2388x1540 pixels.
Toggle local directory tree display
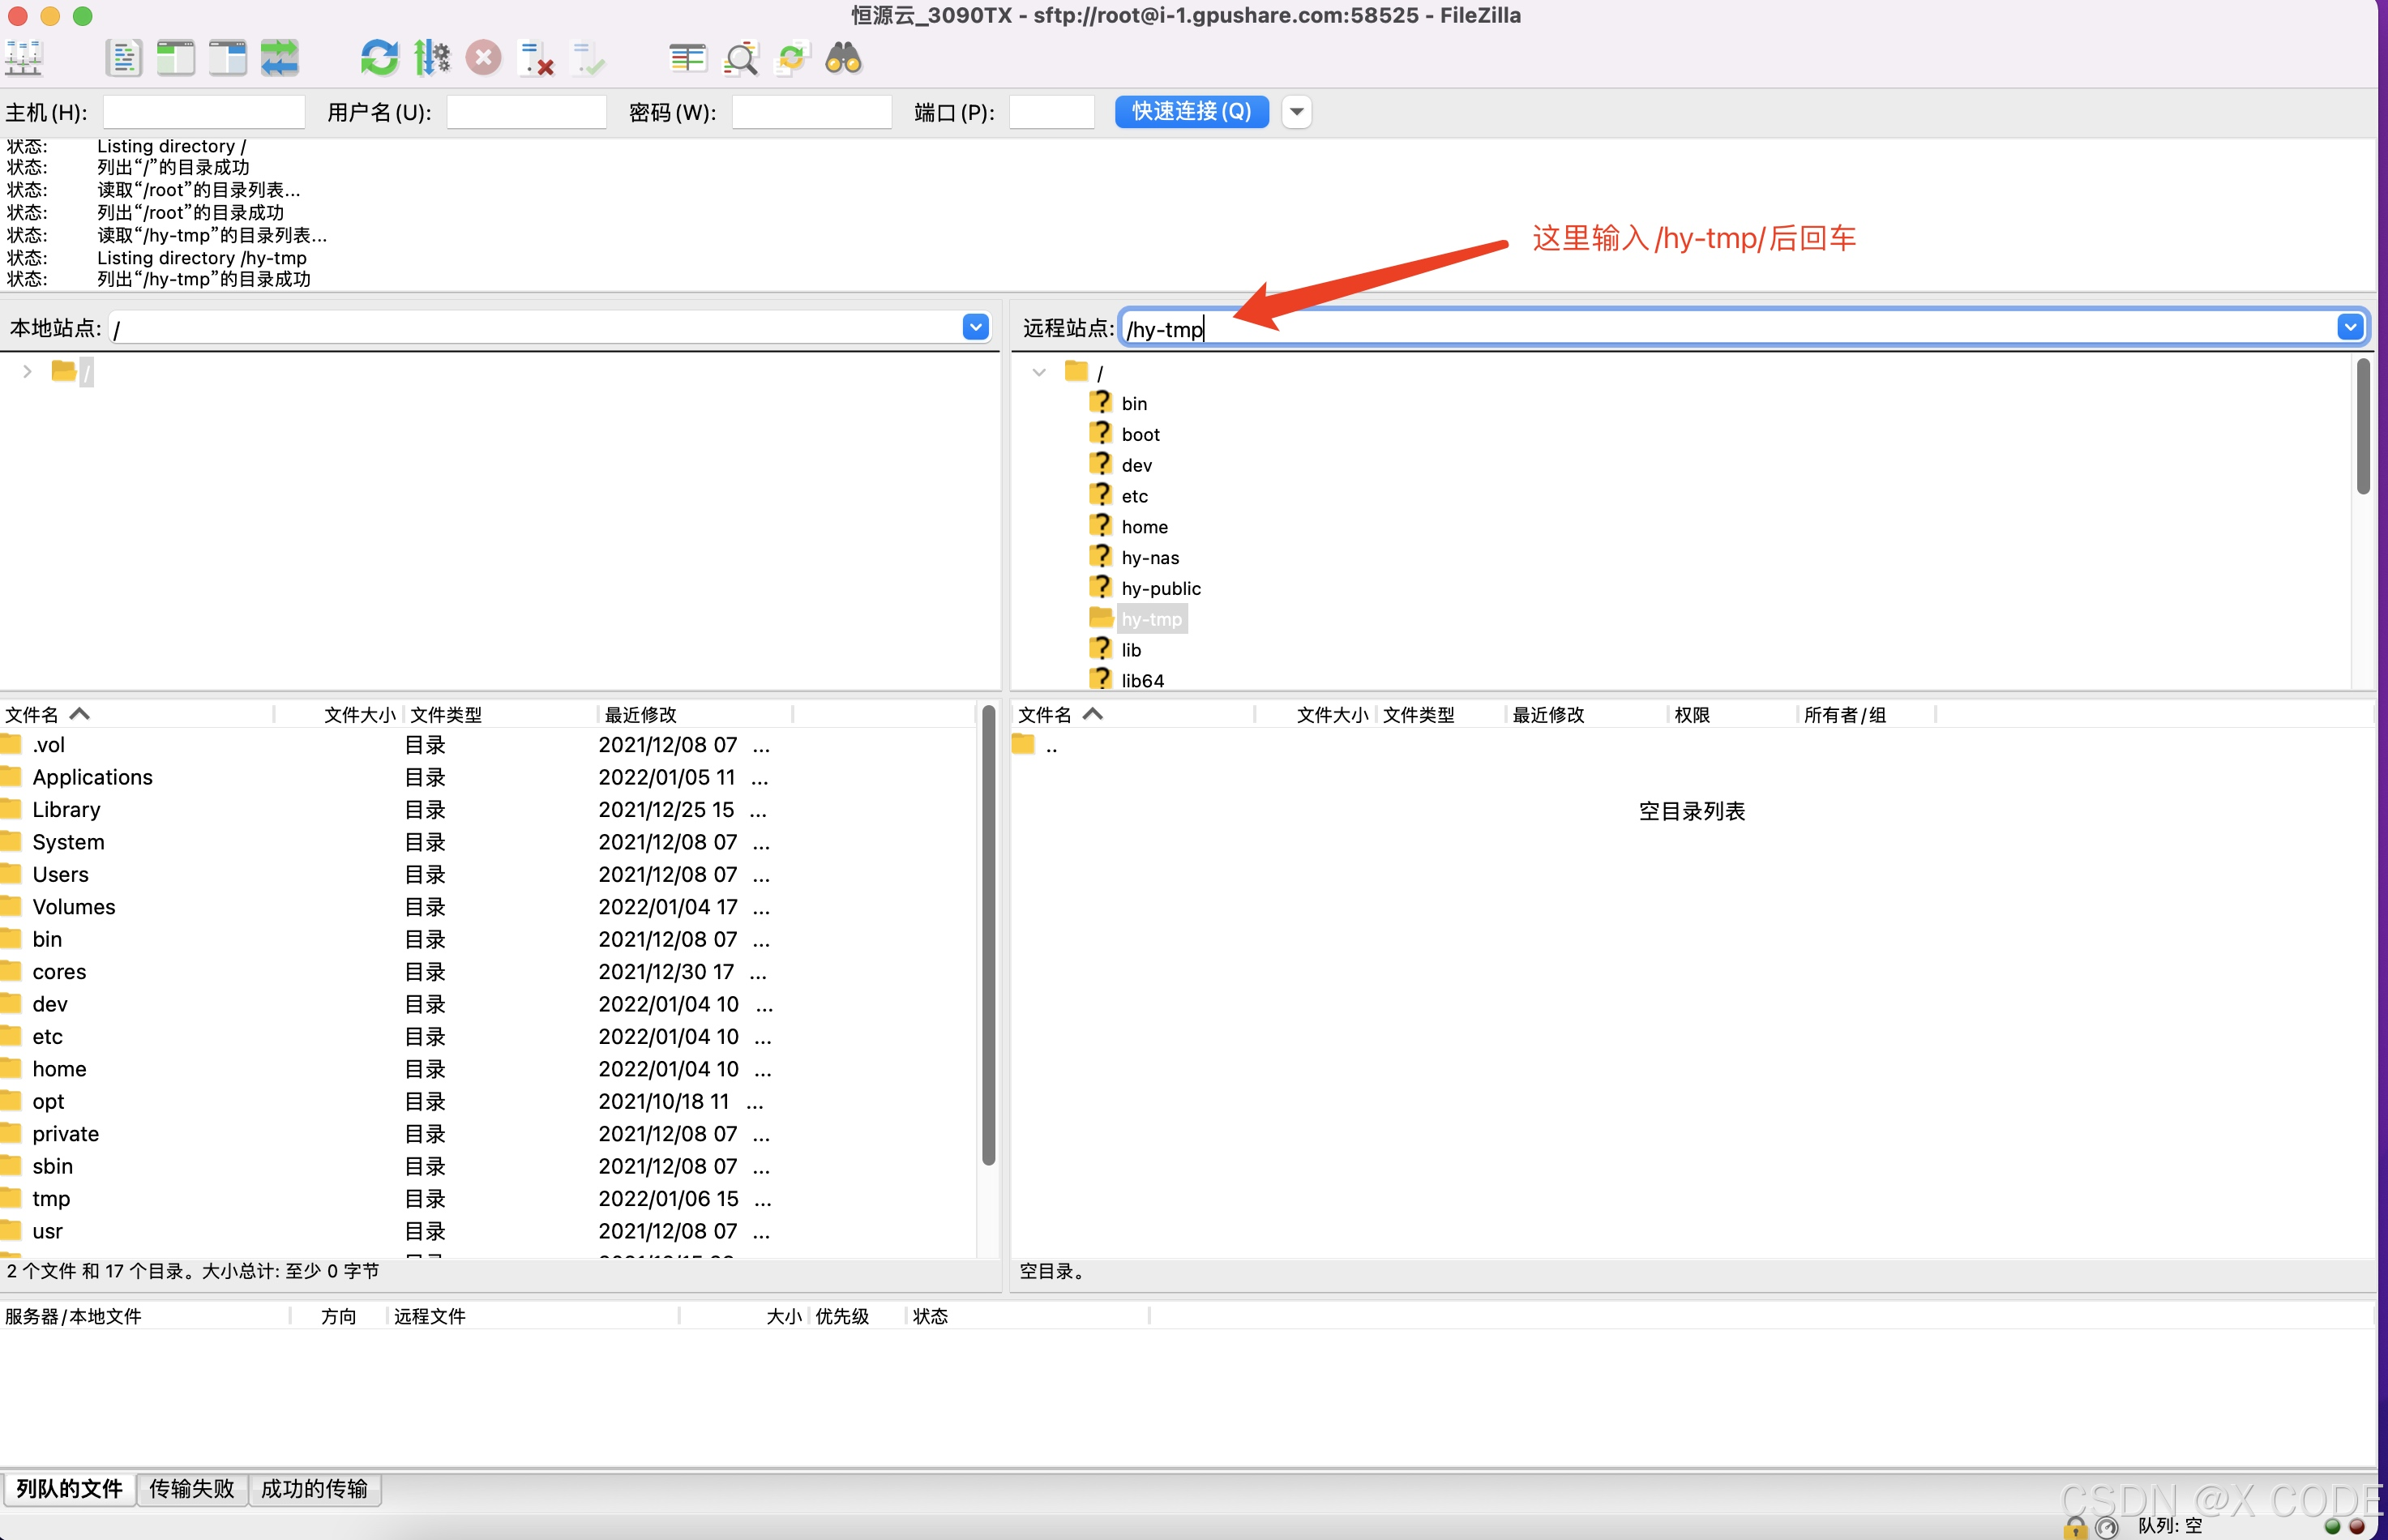(x=175, y=58)
